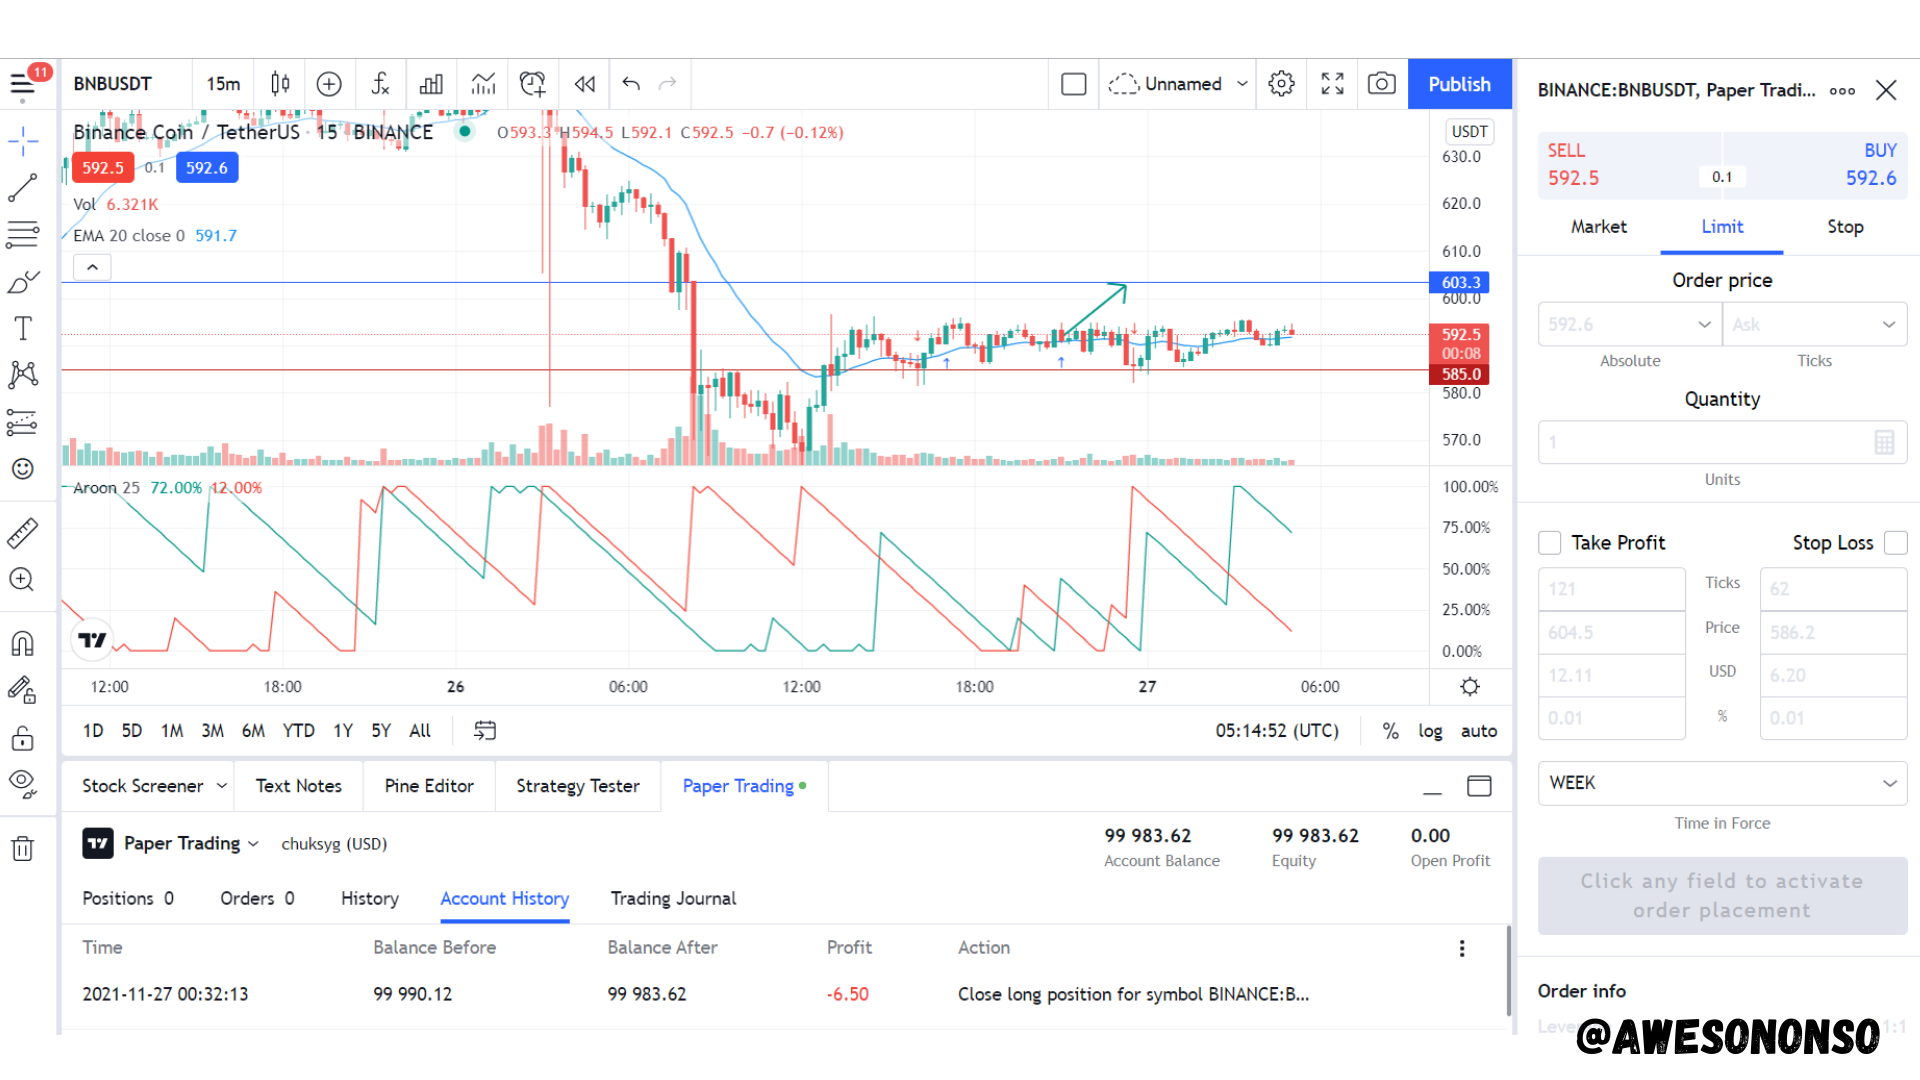Image resolution: width=1920 pixels, height=1080 pixels.
Task: Activate the zoom in tool
Action: [23, 580]
